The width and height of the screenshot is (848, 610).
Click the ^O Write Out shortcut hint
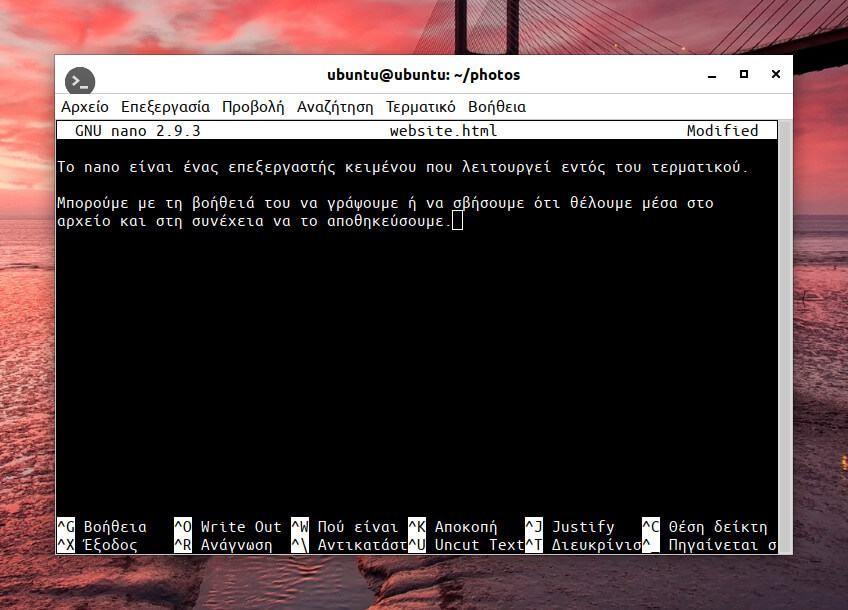(x=228, y=527)
